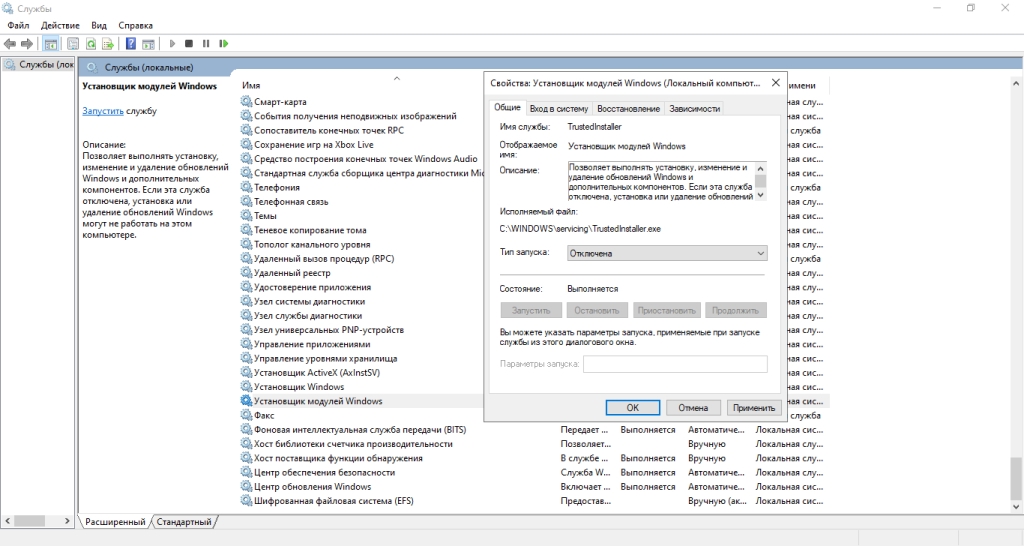The height and width of the screenshot is (546, 1024).
Task: Click the Back arrow in the toolbar
Action: coord(10,44)
